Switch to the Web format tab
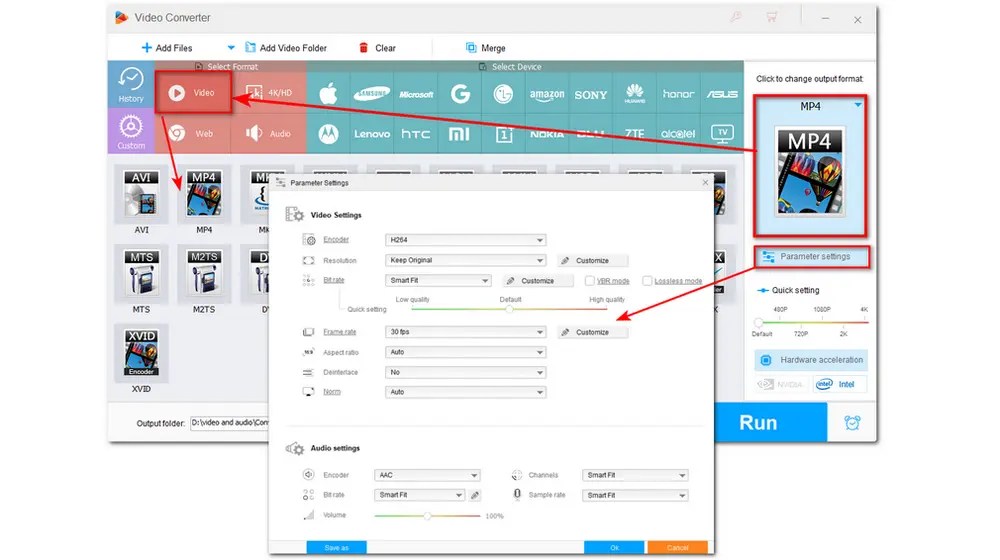The width and height of the screenshot is (1000, 560). click(x=193, y=133)
